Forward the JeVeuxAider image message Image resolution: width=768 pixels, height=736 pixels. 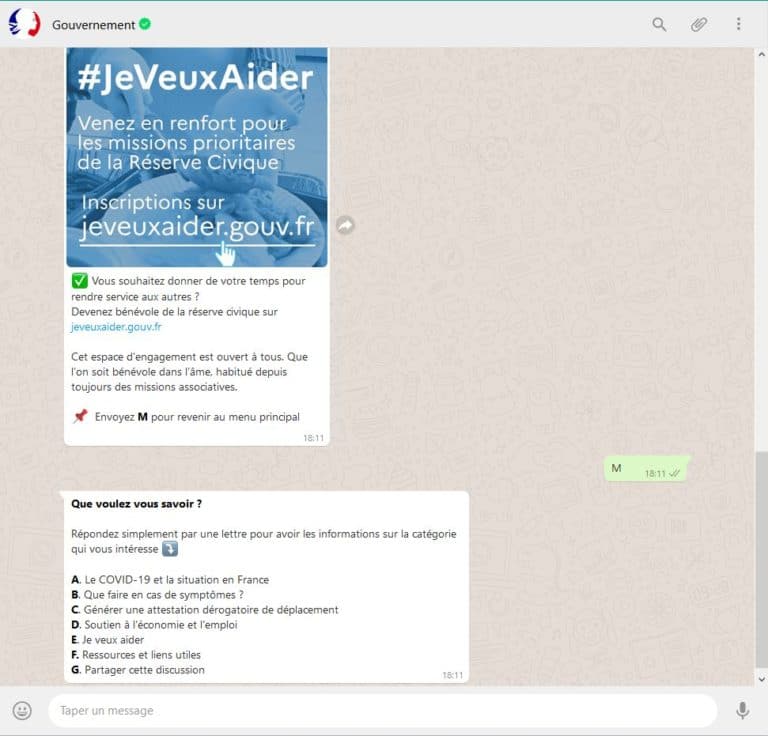pyautogui.click(x=345, y=225)
